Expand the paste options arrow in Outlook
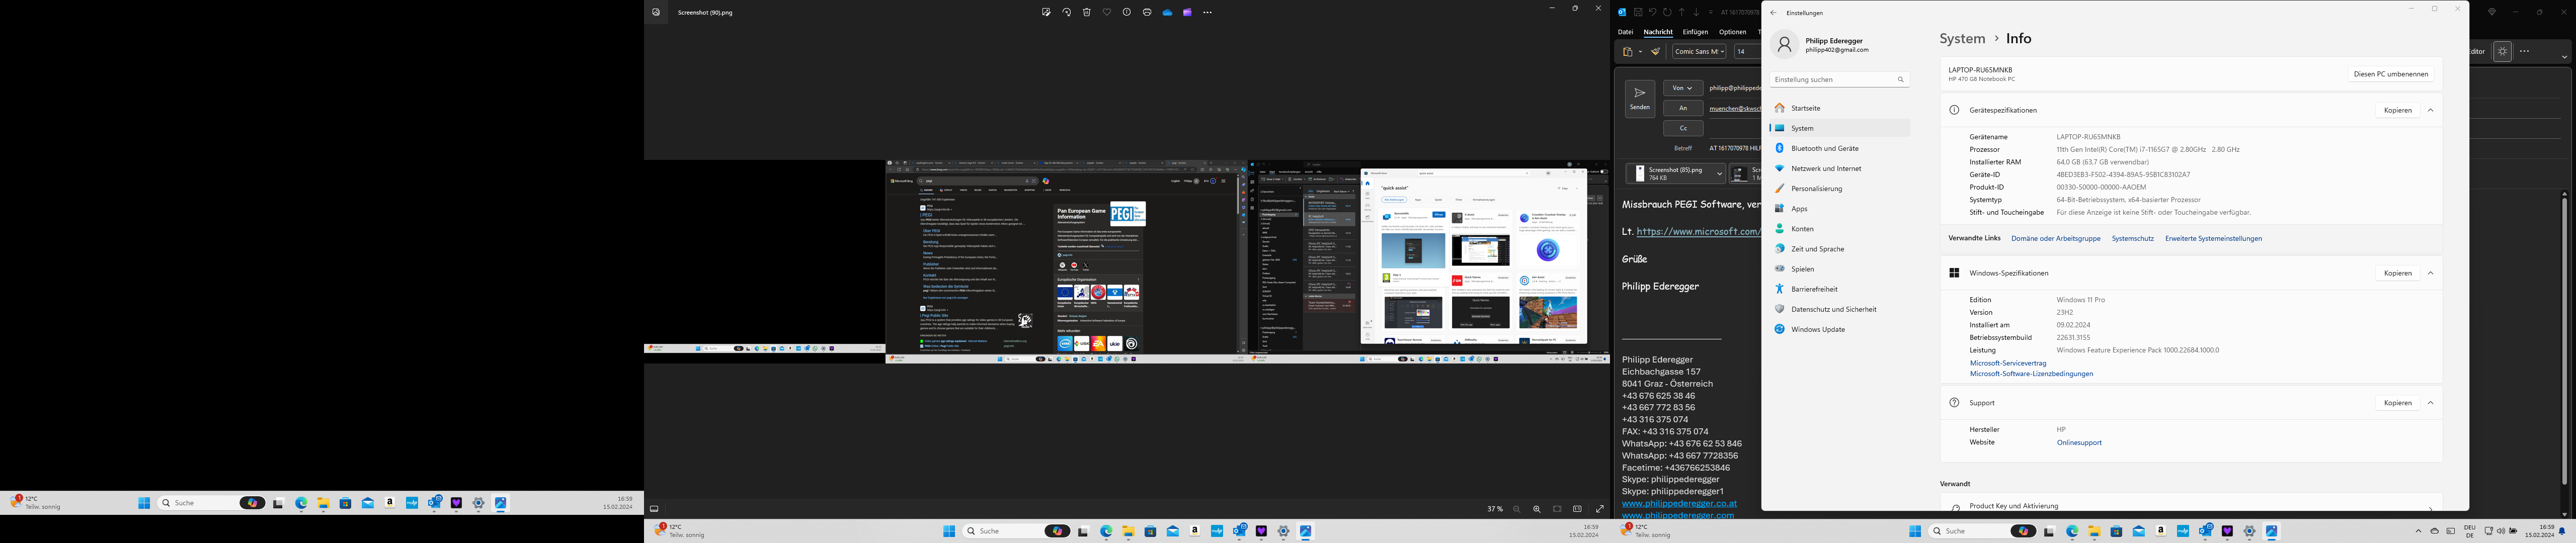Image resolution: width=2576 pixels, height=543 pixels. [1640, 52]
